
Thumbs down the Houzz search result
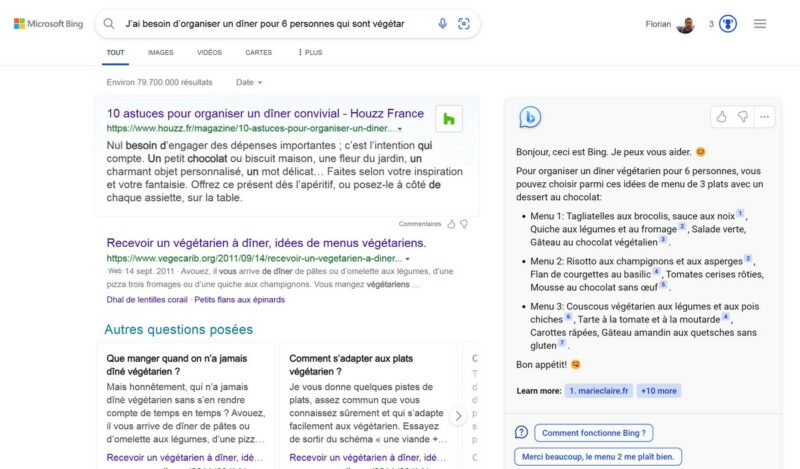[464, 224]
